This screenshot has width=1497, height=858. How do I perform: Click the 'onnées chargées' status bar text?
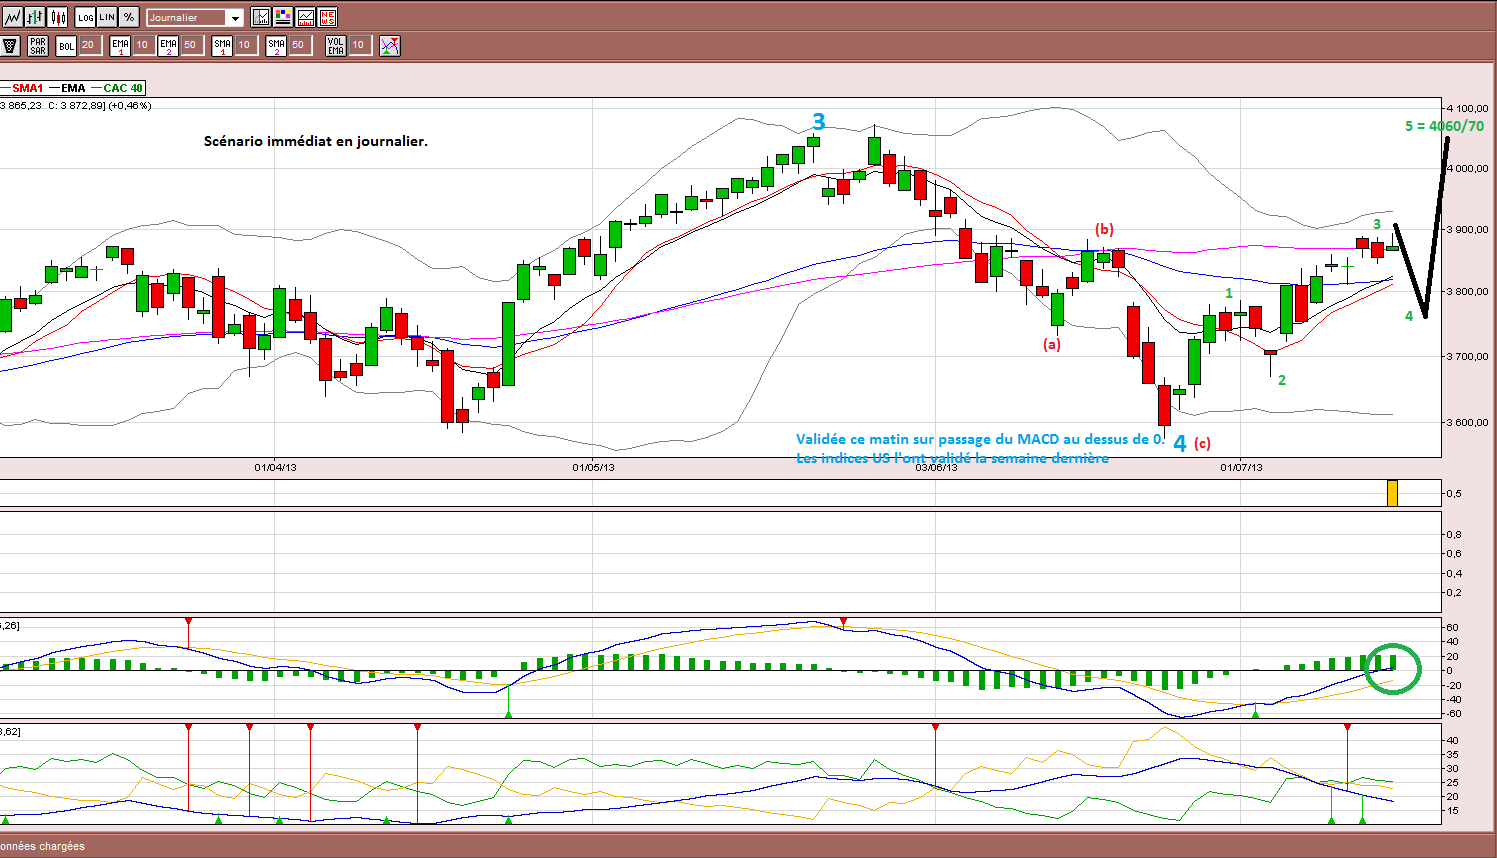coord(42,846)
